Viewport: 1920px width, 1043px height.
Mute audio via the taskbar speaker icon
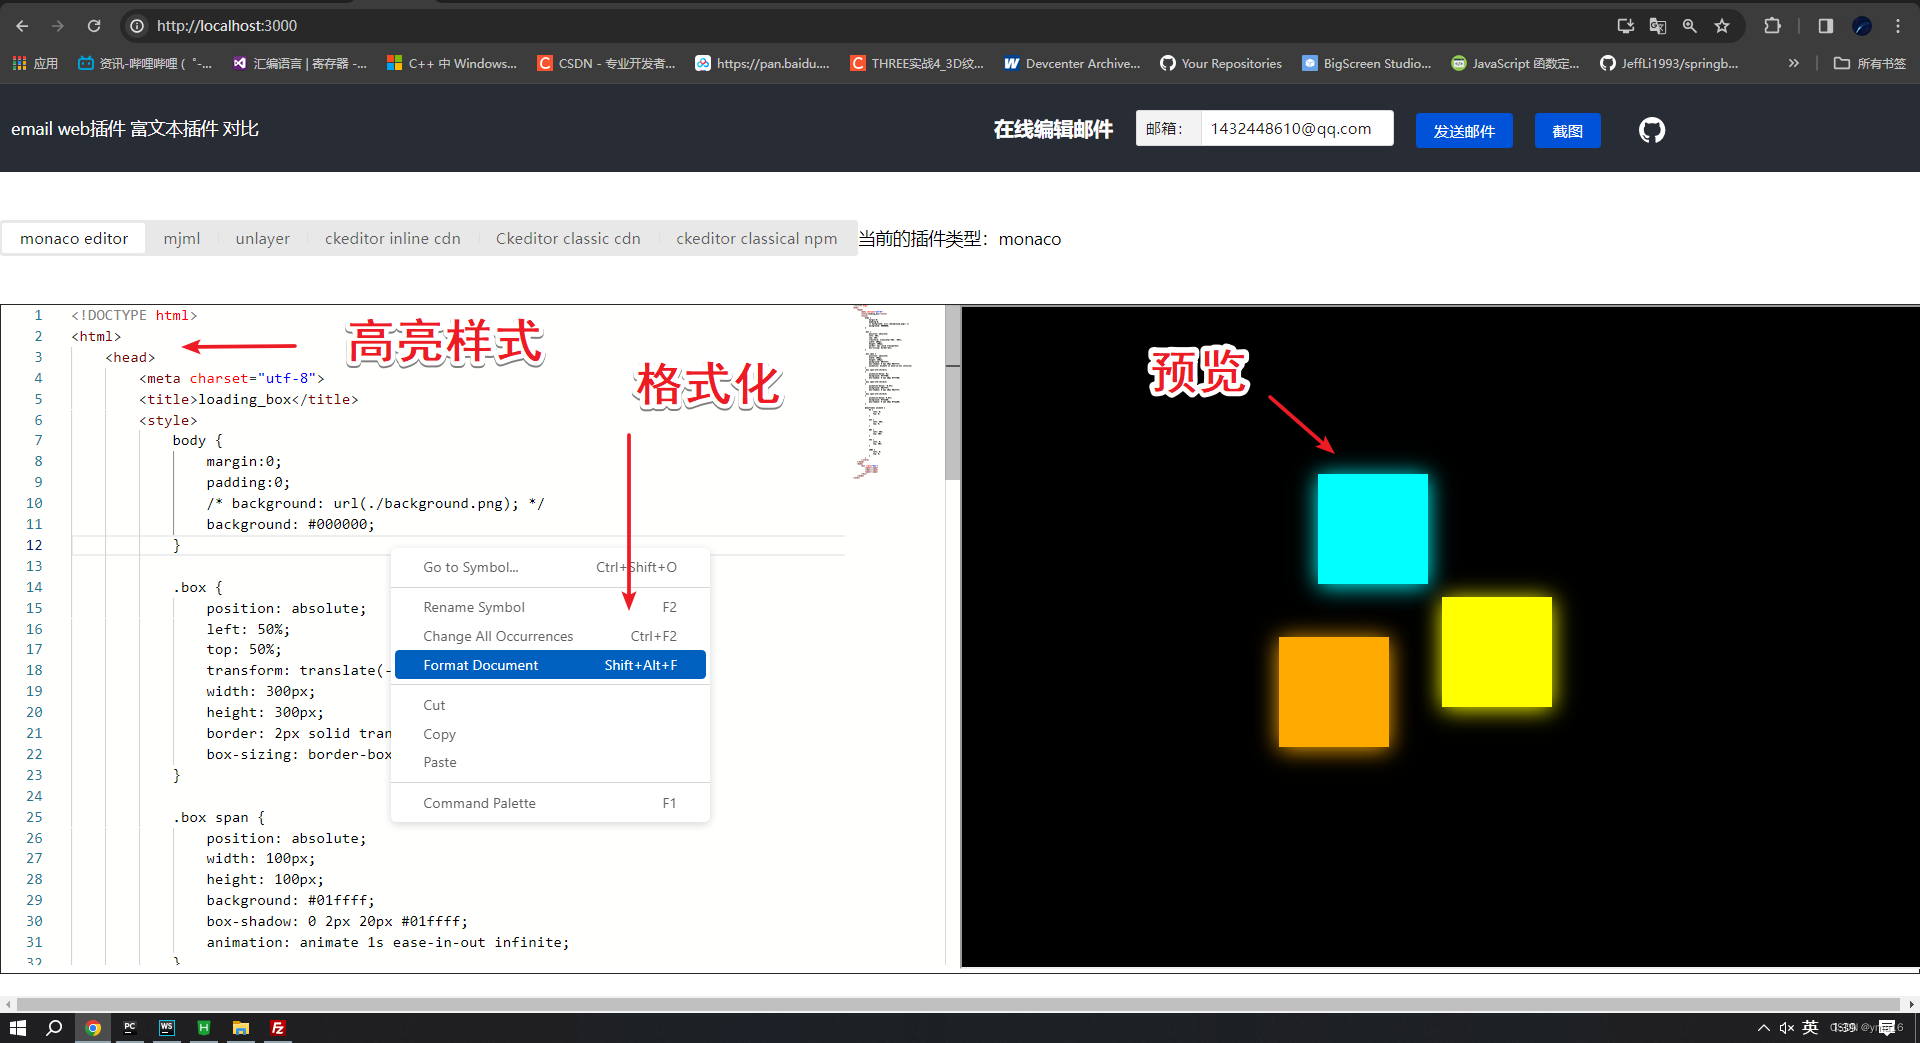click(1787, 1027)
